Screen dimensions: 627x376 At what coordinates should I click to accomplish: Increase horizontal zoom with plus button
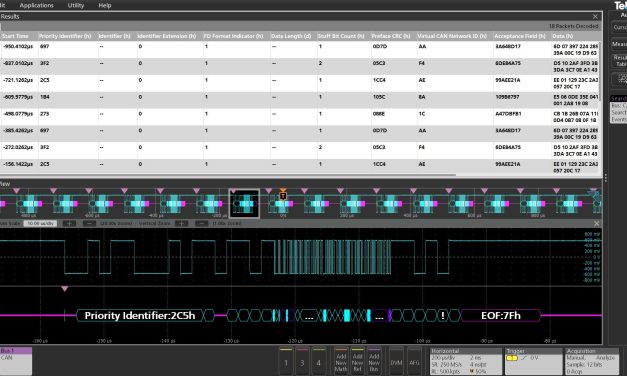69,223
